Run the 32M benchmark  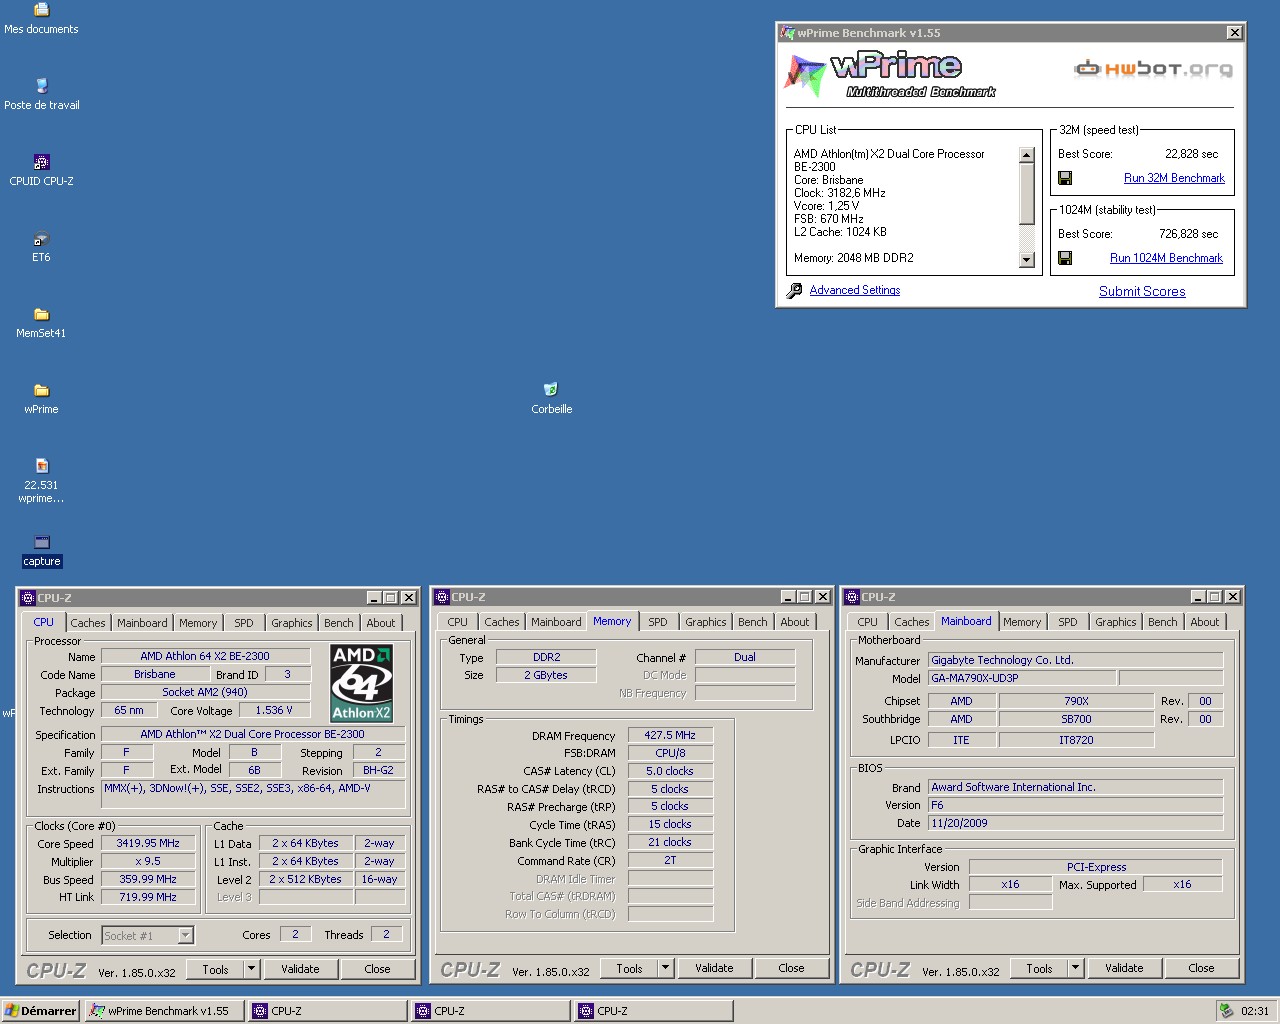(1174, 178)
